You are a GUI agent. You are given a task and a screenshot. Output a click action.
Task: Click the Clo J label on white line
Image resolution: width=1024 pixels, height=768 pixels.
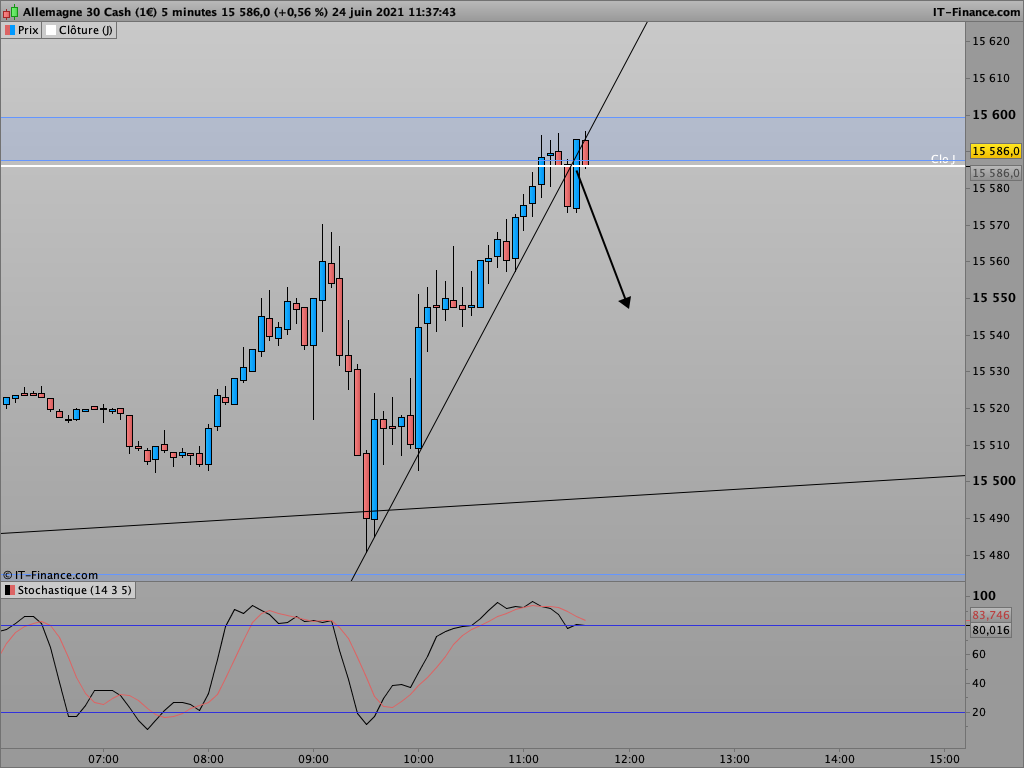point(943,159)
